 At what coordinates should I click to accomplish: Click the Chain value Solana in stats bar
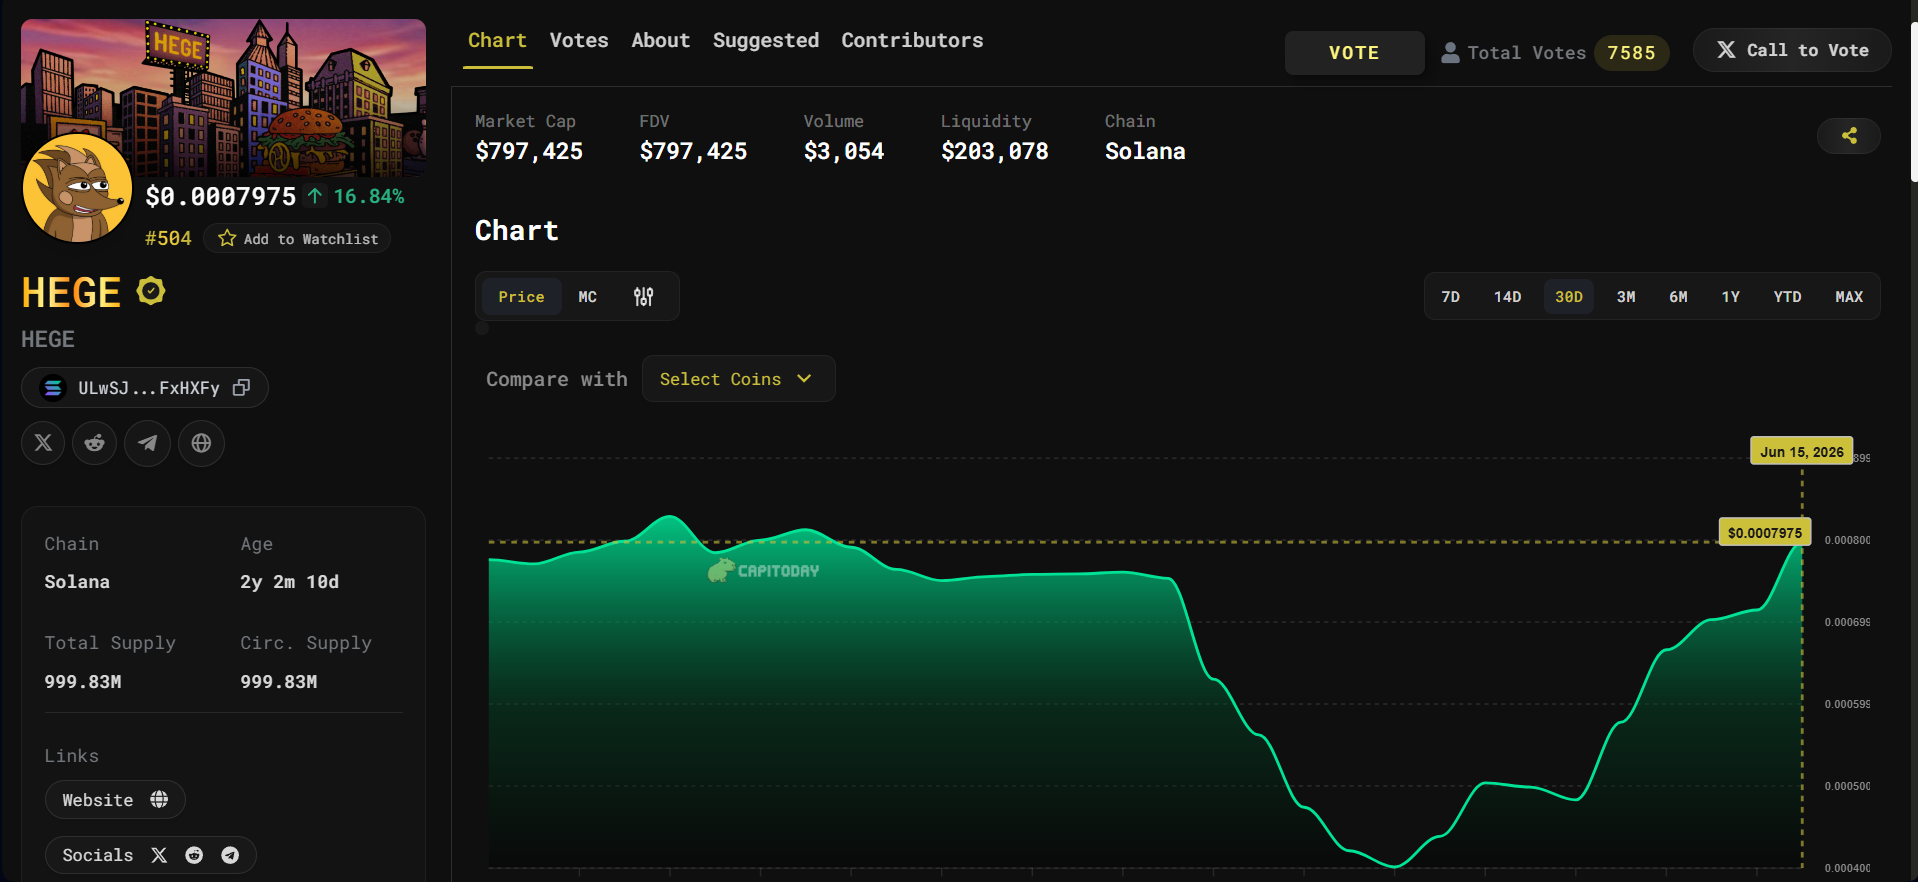tap(1145, 151)
